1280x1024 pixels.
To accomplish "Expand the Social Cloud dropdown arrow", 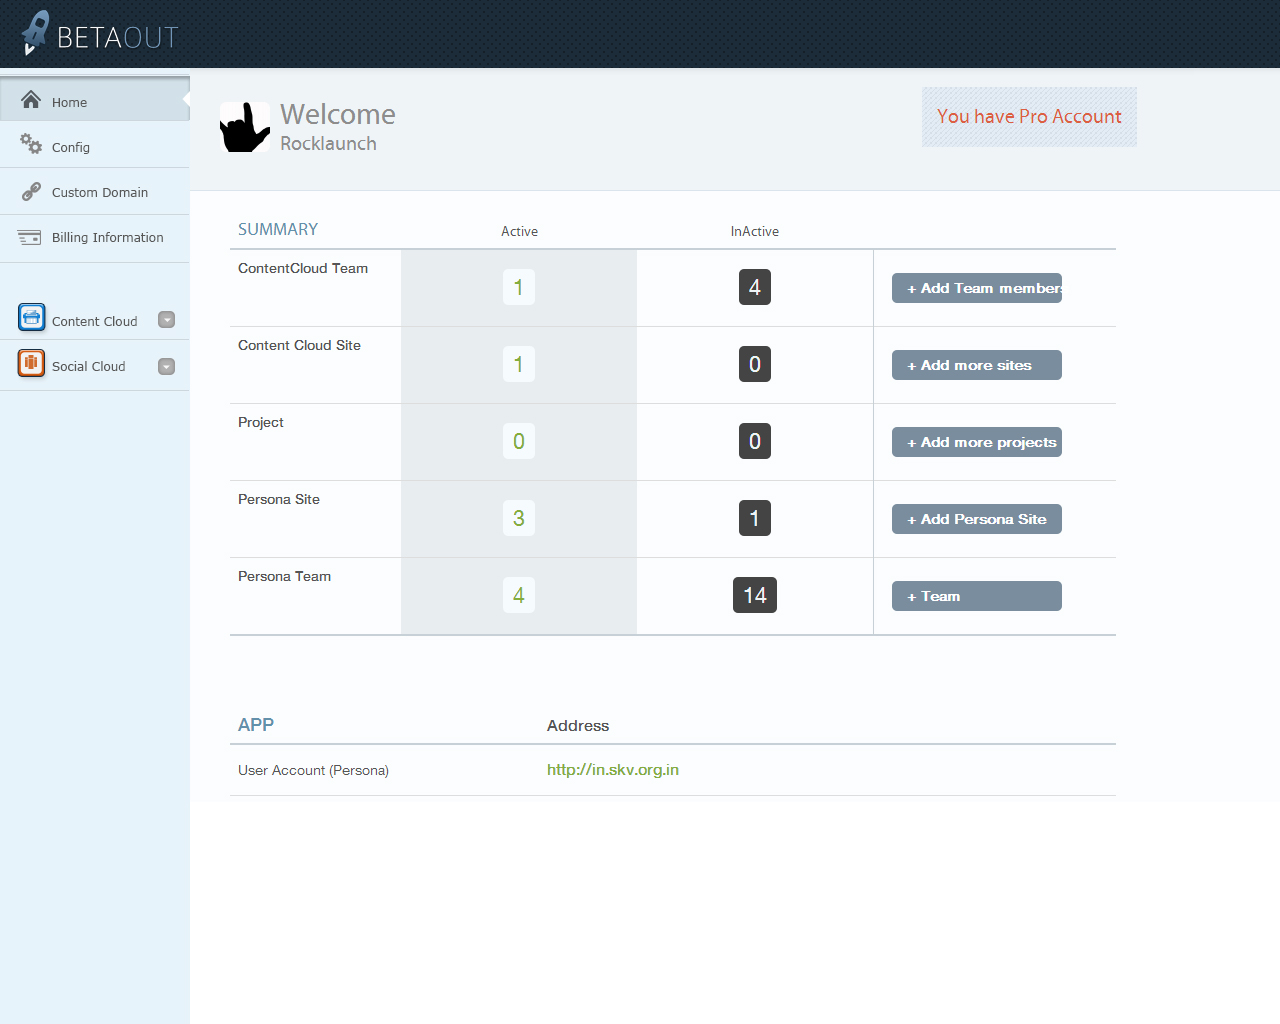I will point(167,366).
